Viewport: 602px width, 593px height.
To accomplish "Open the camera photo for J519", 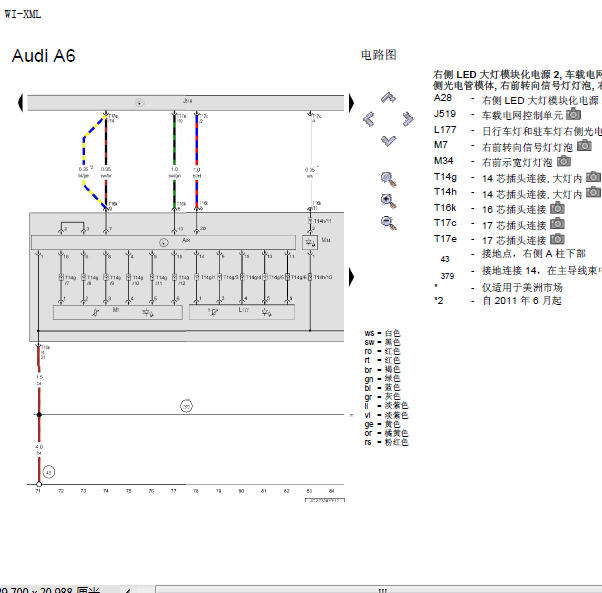I will coord(574,114).
